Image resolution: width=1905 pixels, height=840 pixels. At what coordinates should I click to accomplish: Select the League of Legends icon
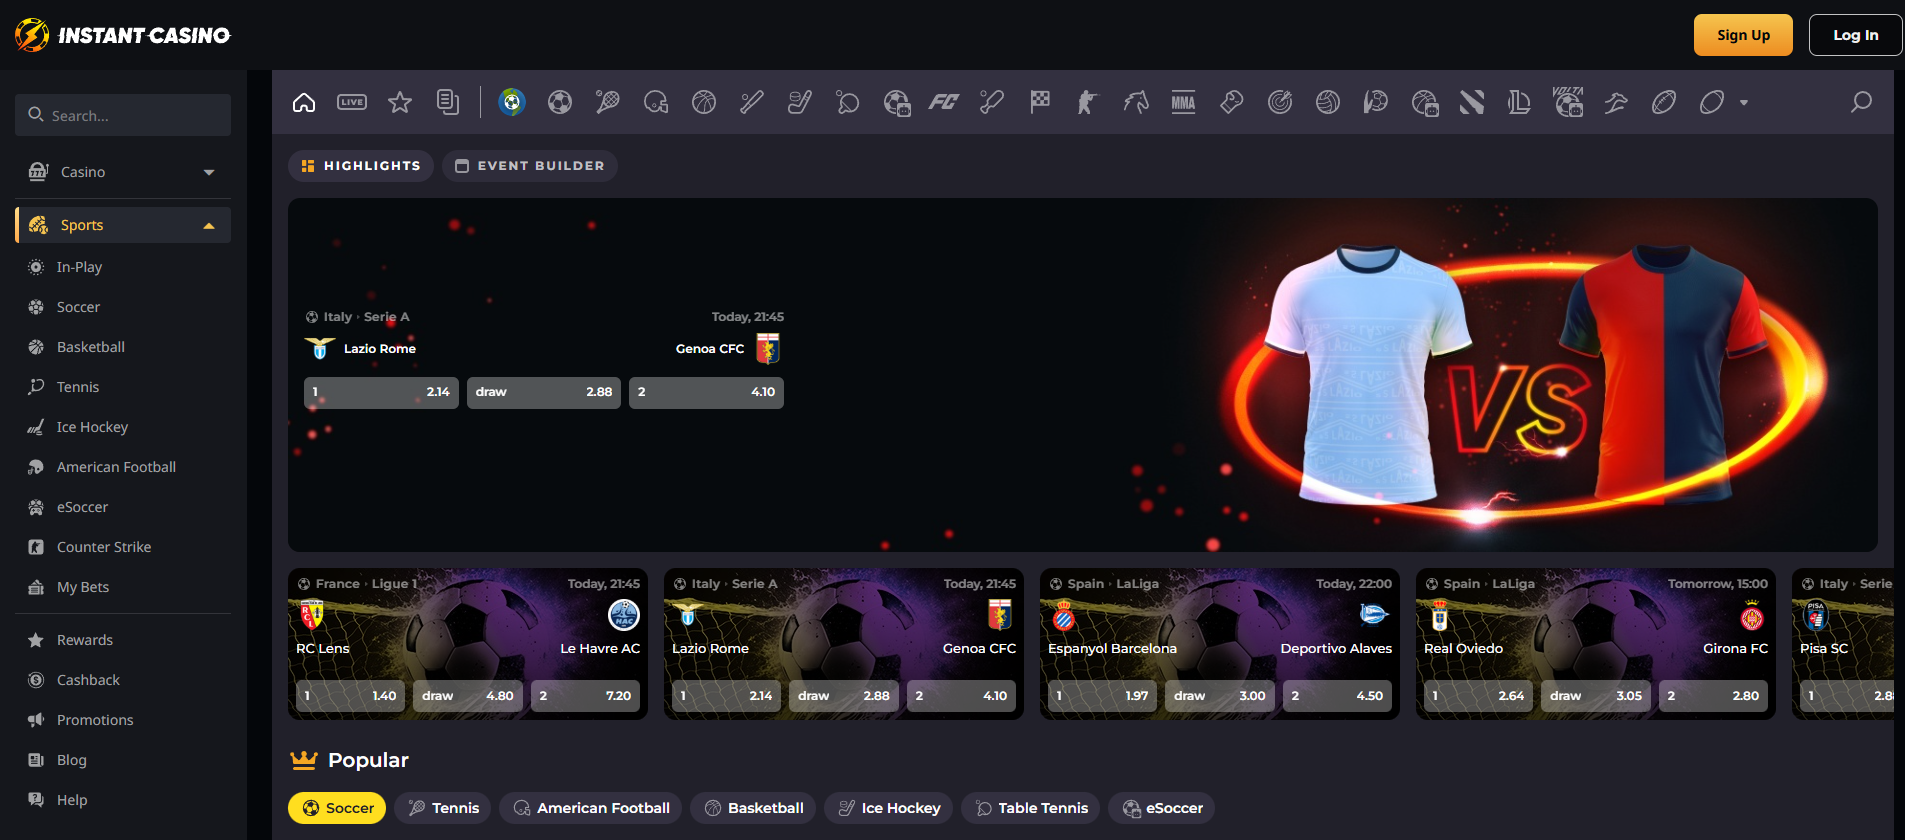click(x=1520, y=102)
